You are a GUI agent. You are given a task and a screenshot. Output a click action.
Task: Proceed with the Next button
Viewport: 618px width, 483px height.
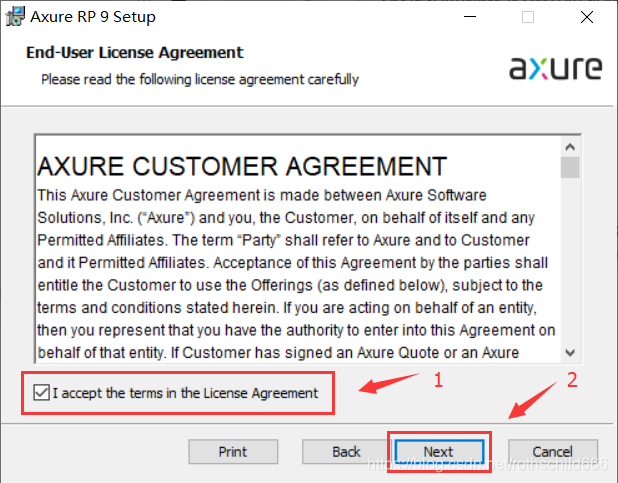pos(438,452)
